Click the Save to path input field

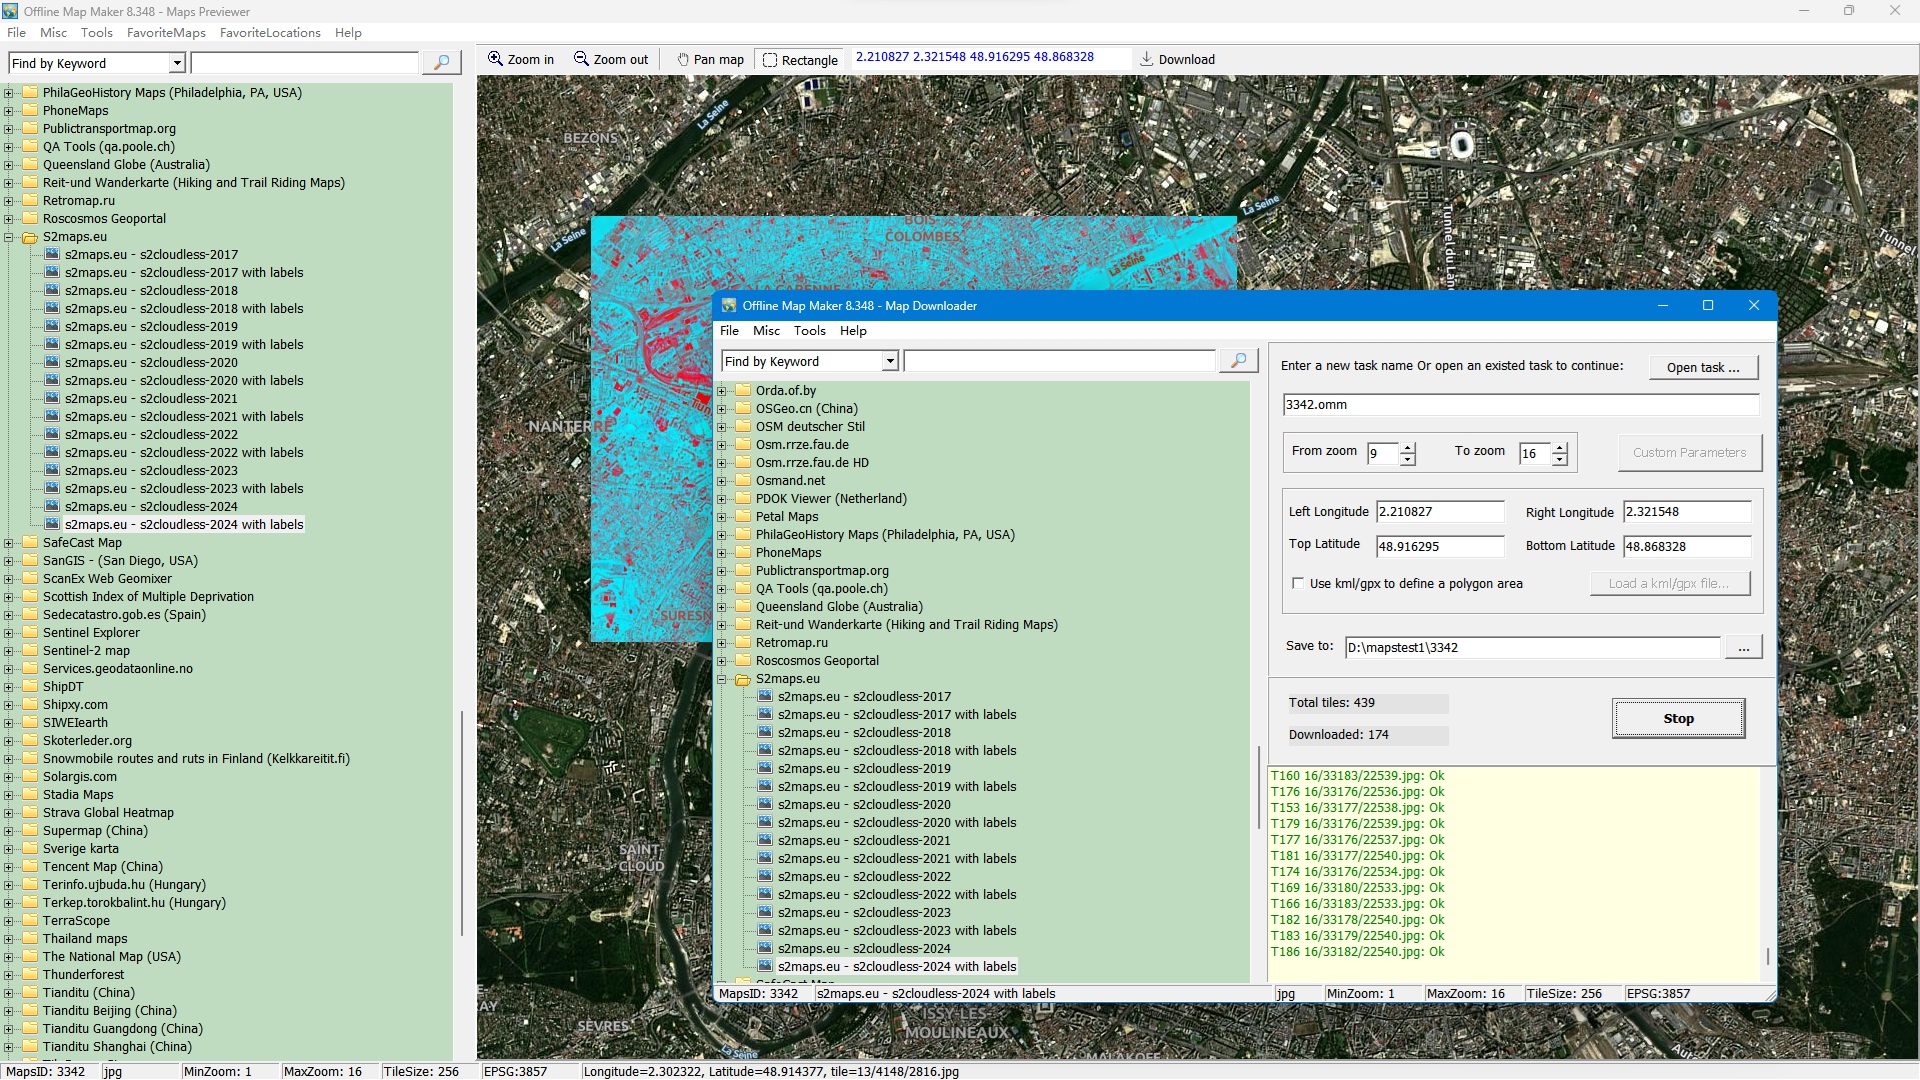coord(1531,648)
